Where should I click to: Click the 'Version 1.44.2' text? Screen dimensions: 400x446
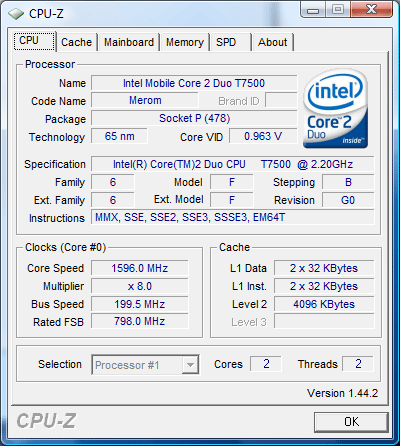342,393
